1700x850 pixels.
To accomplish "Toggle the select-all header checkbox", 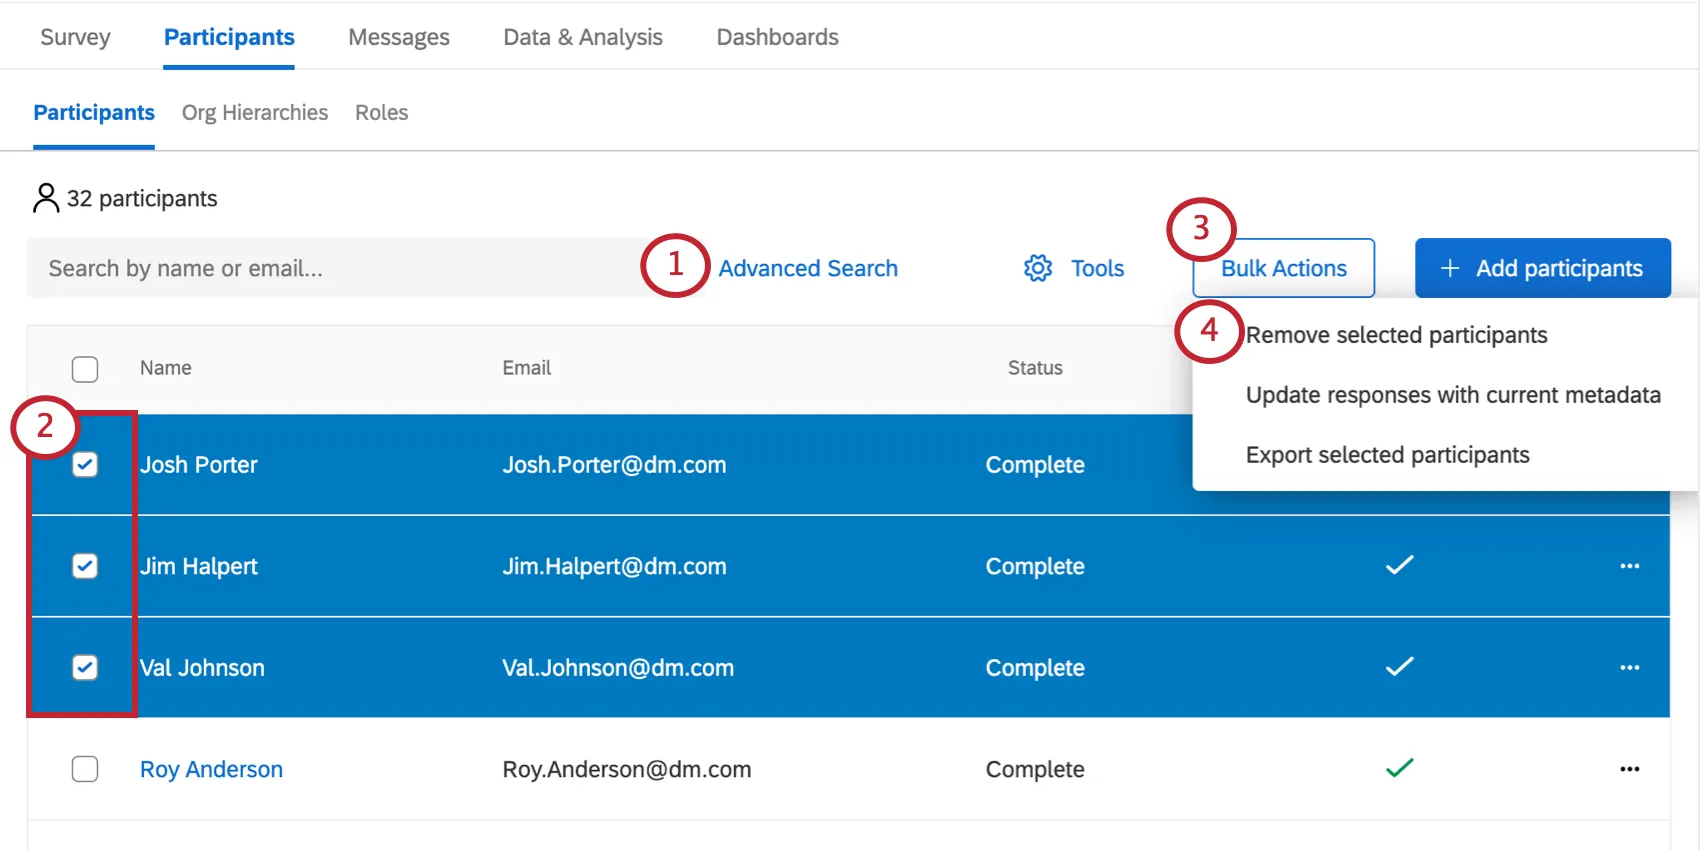I will click(85, 369).
